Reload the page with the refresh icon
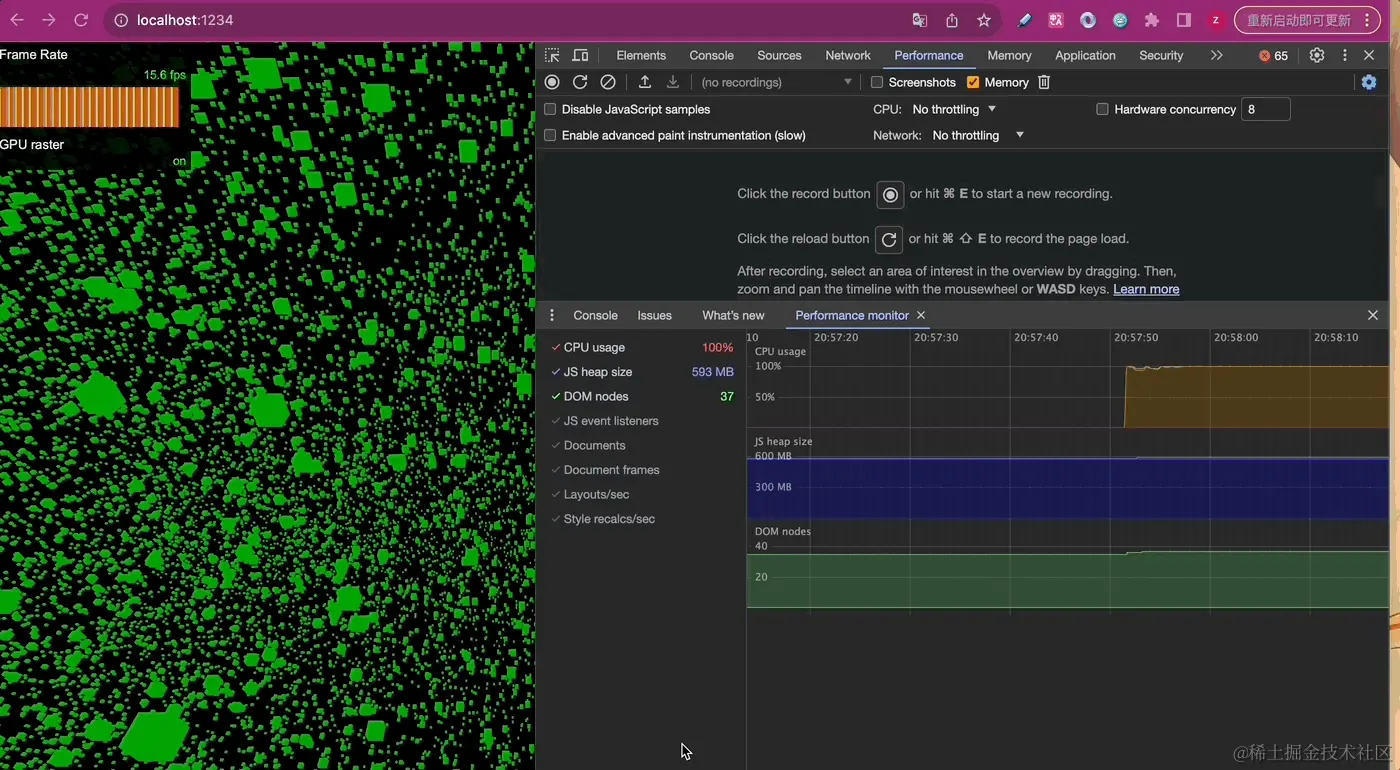 pyautogui.click(x=82, y=20)
